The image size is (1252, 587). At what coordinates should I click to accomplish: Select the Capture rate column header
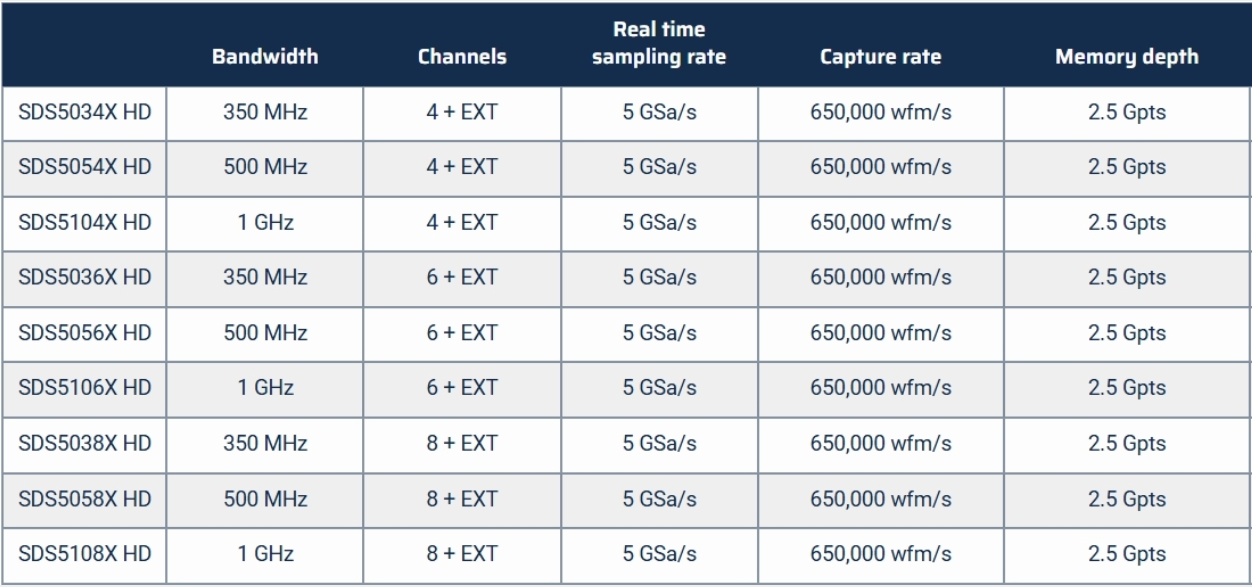tap(880, 57)
